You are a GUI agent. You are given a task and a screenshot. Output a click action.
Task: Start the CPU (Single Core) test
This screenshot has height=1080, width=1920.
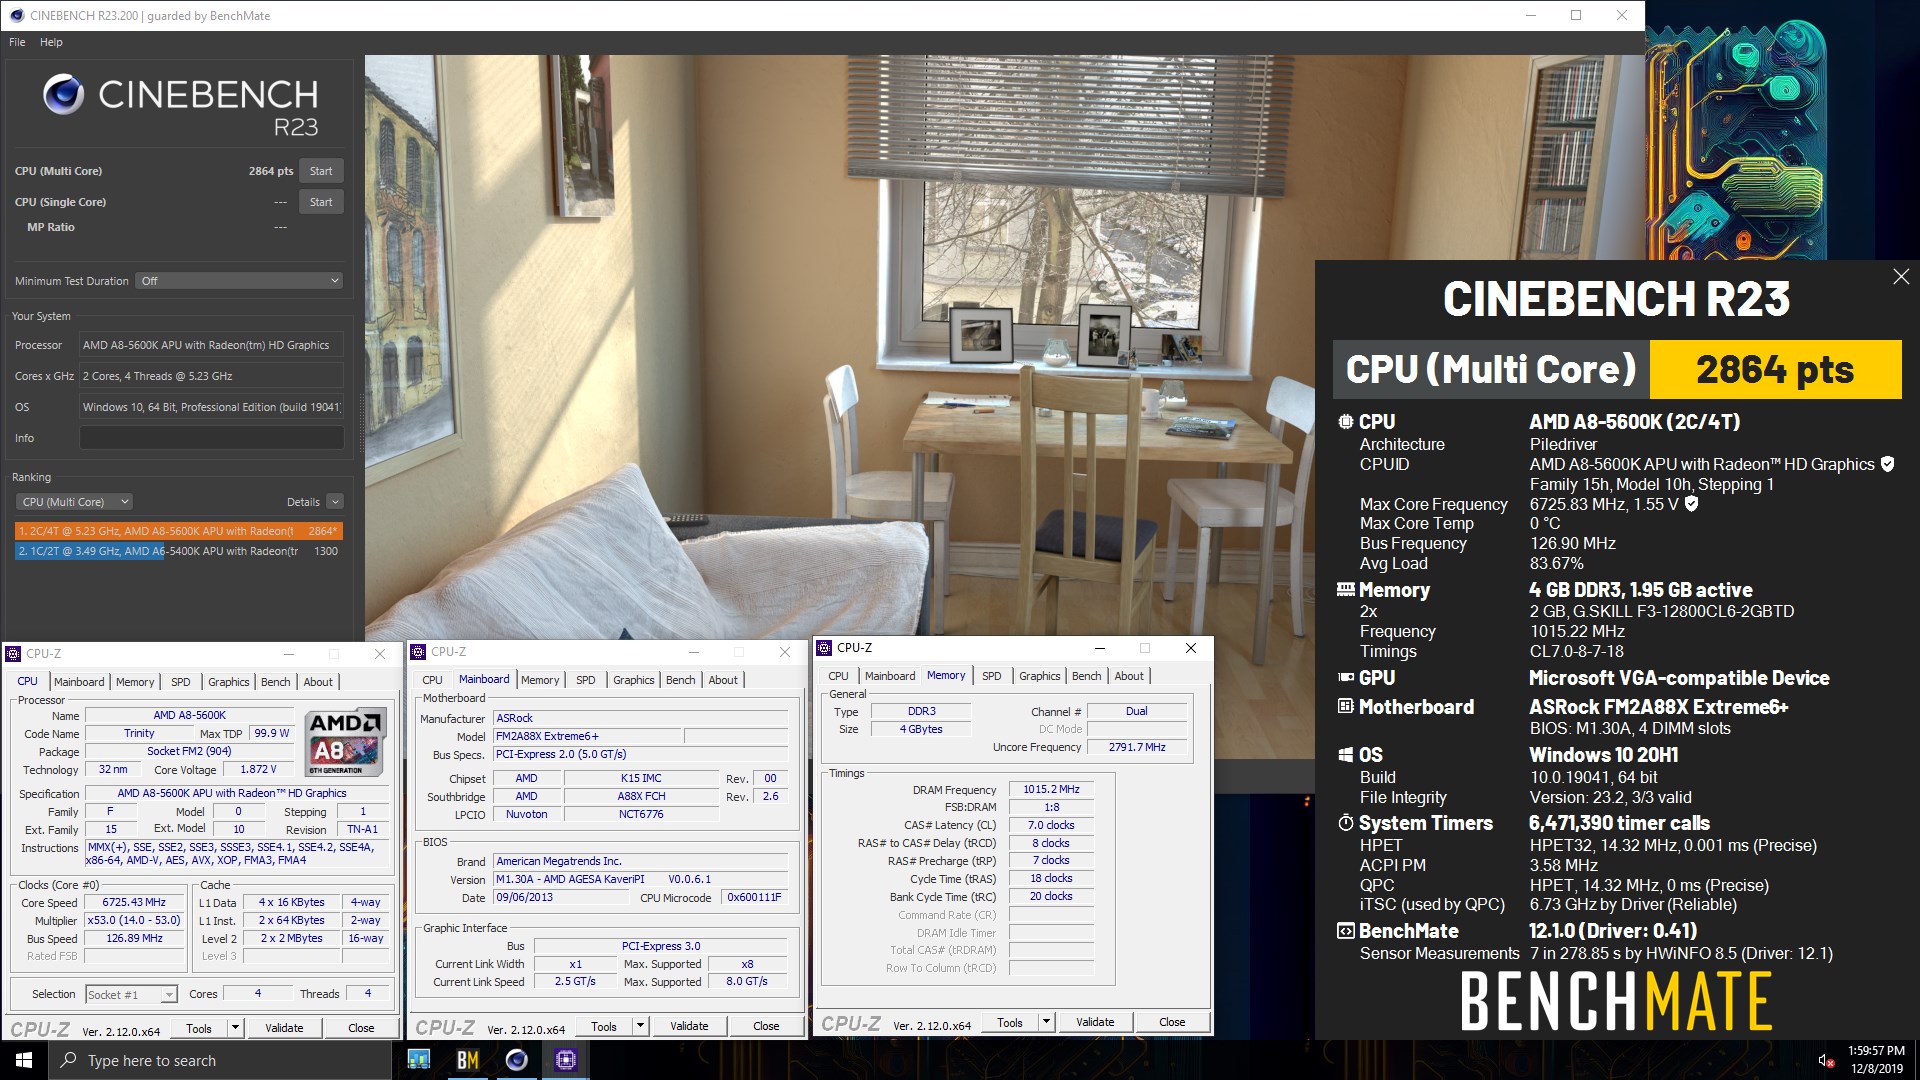click(x=321, y=202)
